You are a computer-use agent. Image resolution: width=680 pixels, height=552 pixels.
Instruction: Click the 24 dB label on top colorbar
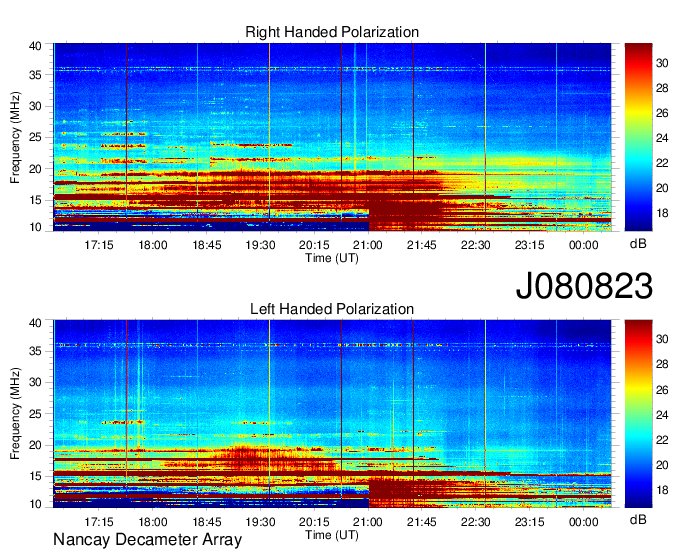pos(662,138)
